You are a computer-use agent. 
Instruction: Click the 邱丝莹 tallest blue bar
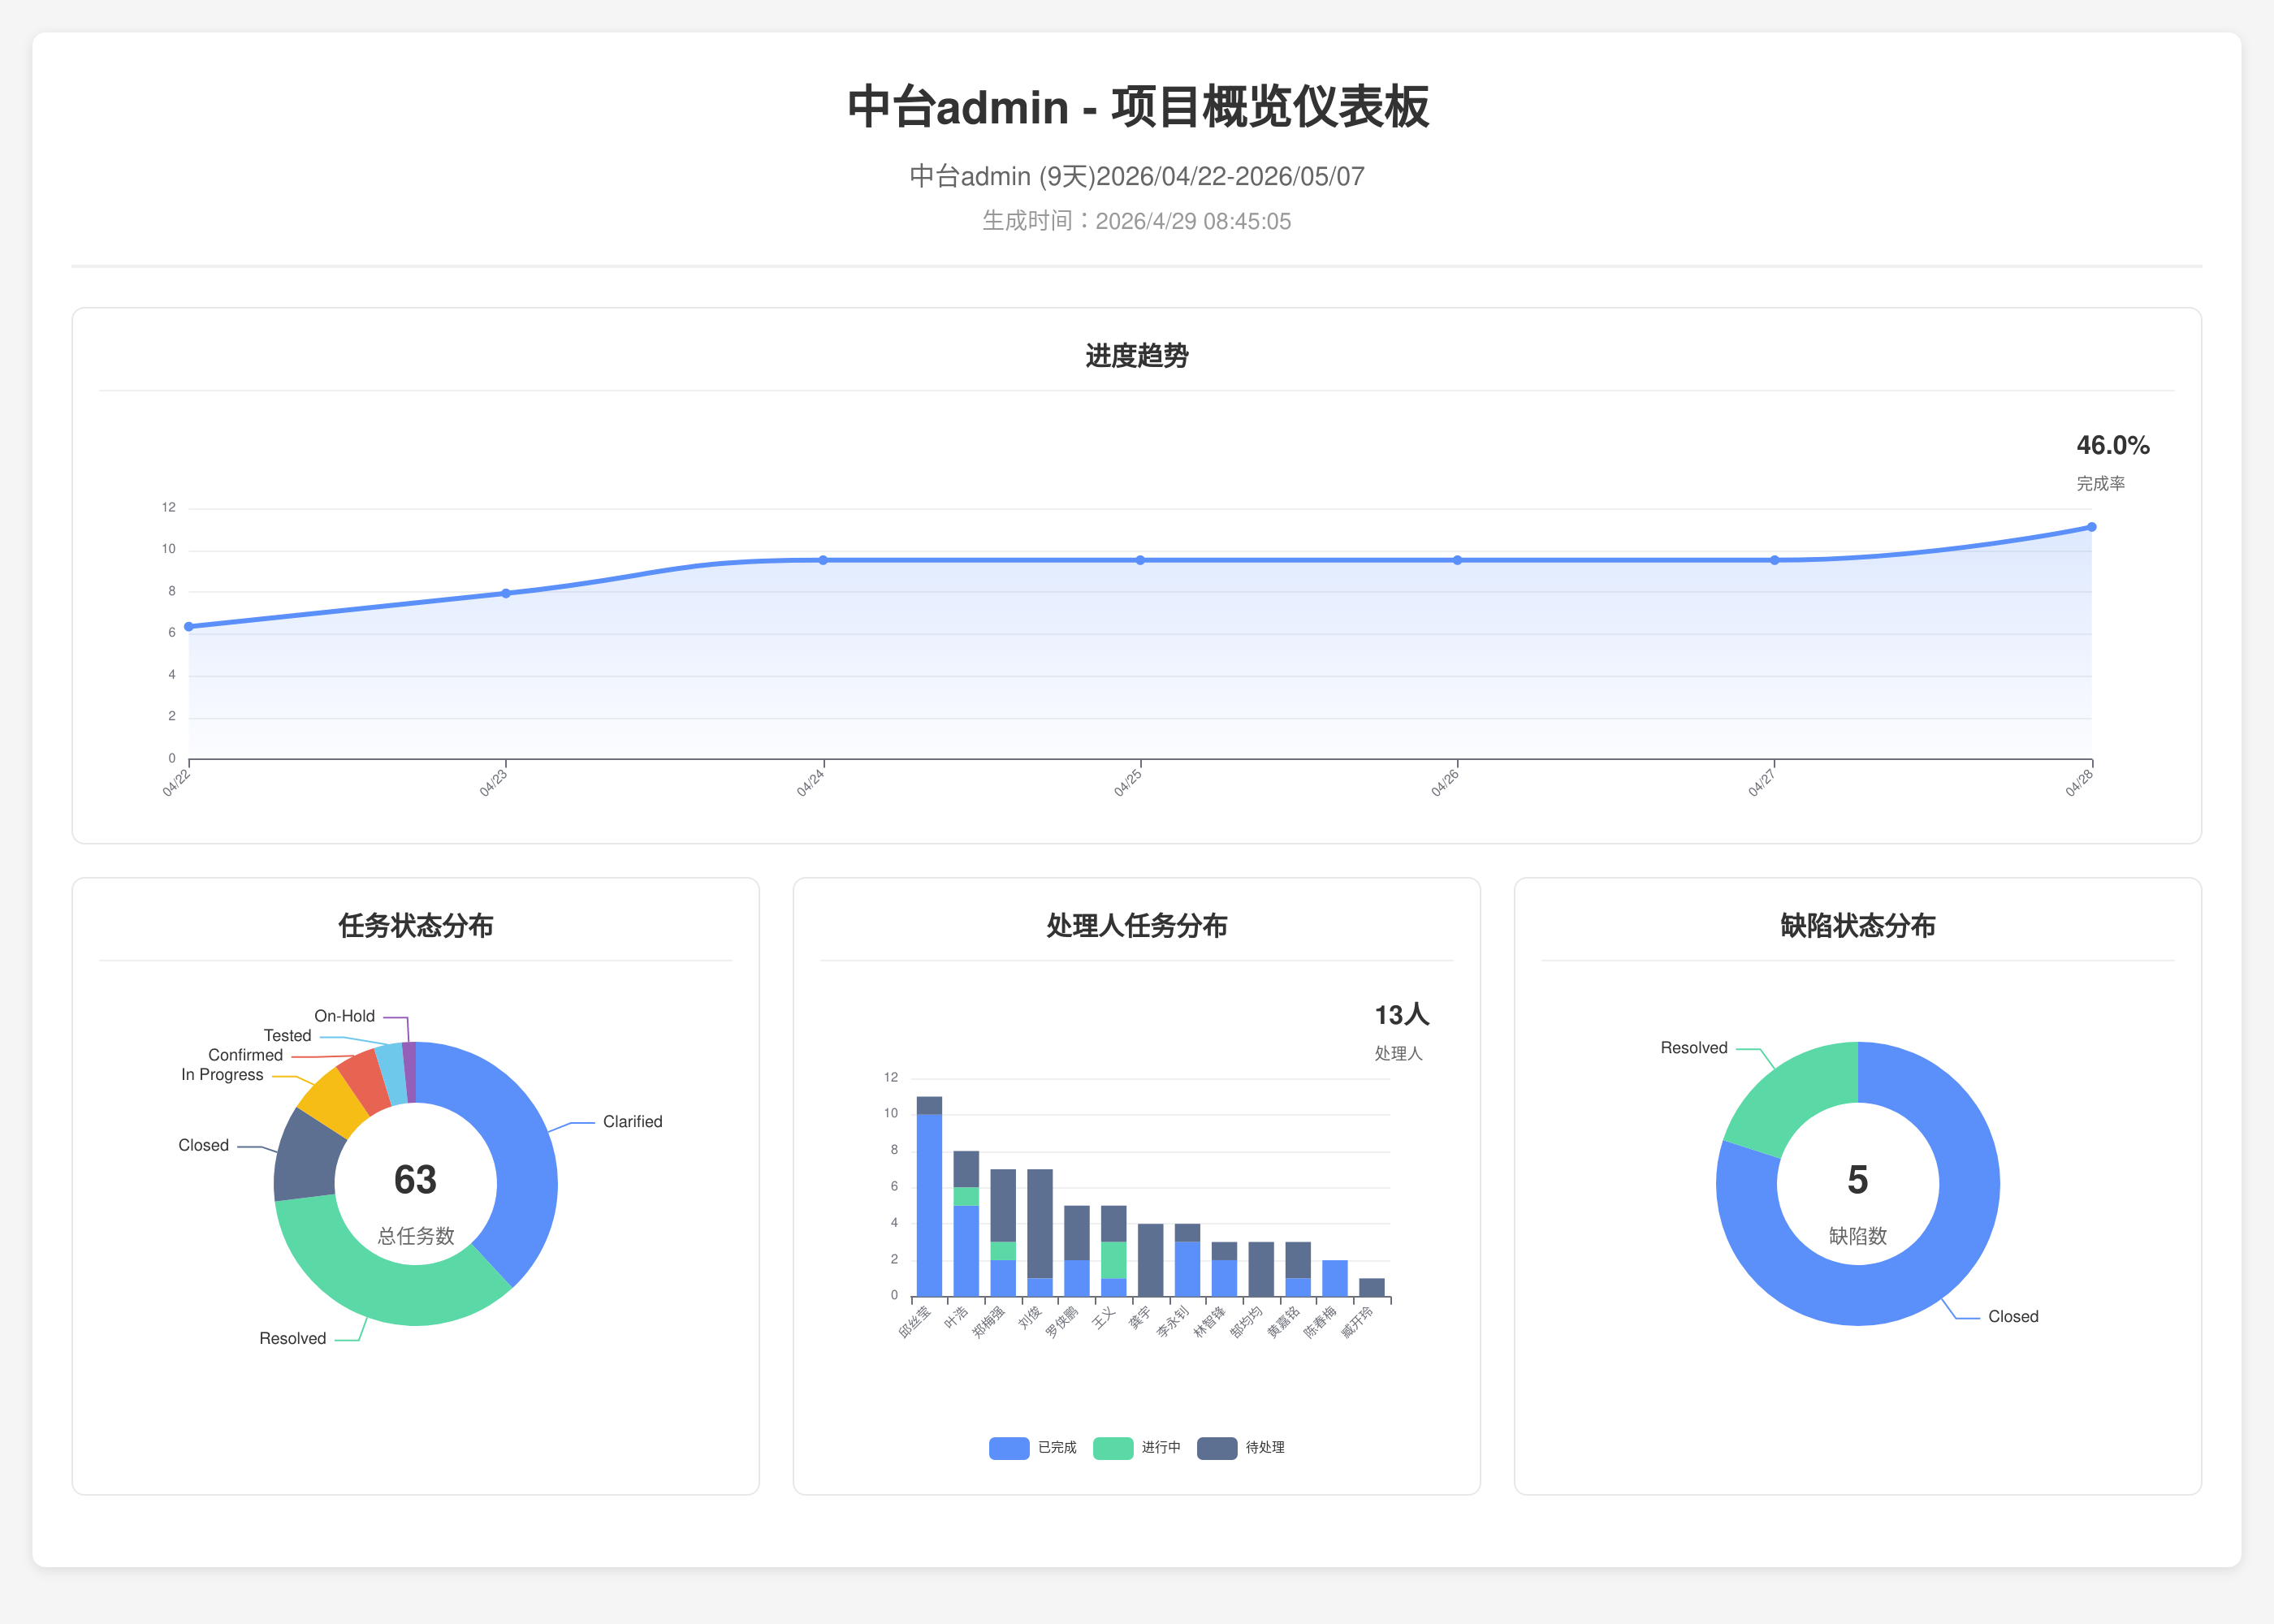pos(929,1205)
